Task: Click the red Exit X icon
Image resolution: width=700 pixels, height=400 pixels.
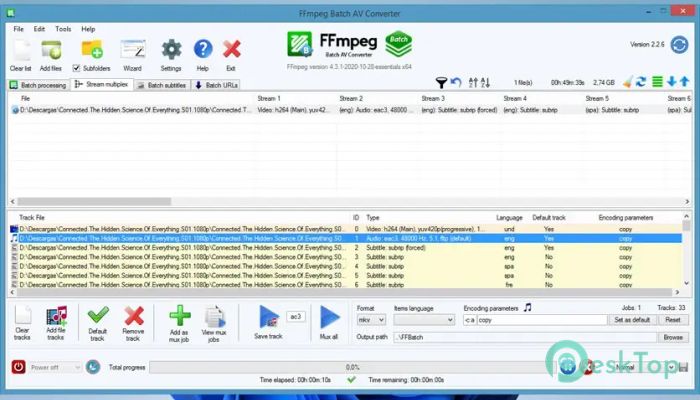Action: tap(232, 49)
